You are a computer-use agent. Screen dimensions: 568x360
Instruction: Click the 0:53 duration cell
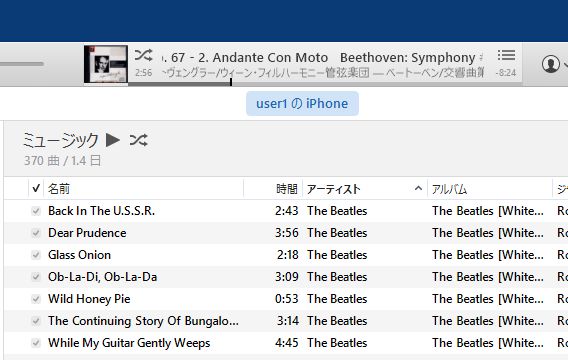(x=287, y=299)
